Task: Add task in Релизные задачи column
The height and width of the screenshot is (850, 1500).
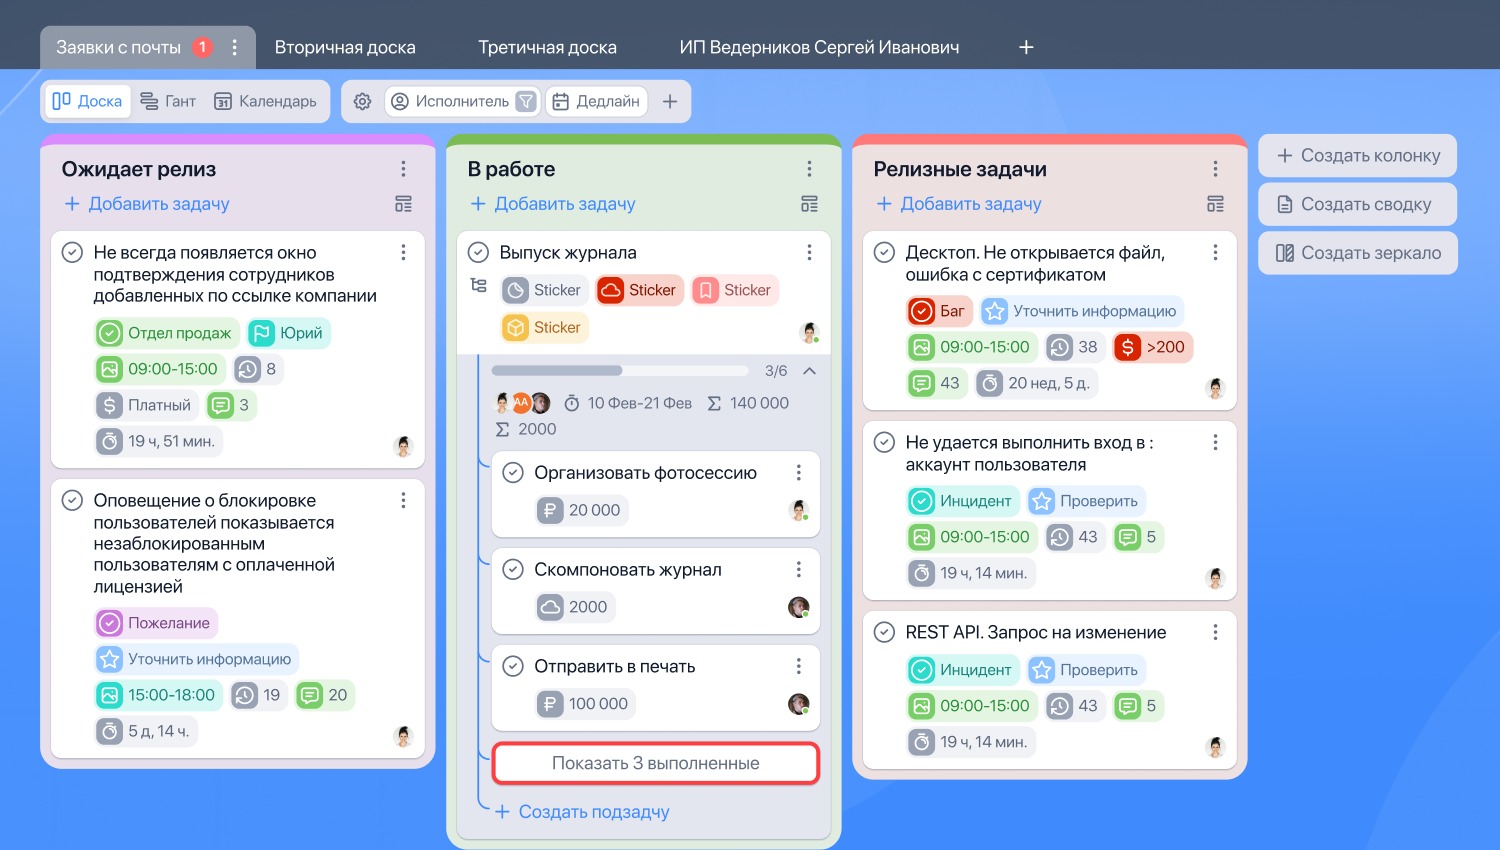Action: point(959,204)
